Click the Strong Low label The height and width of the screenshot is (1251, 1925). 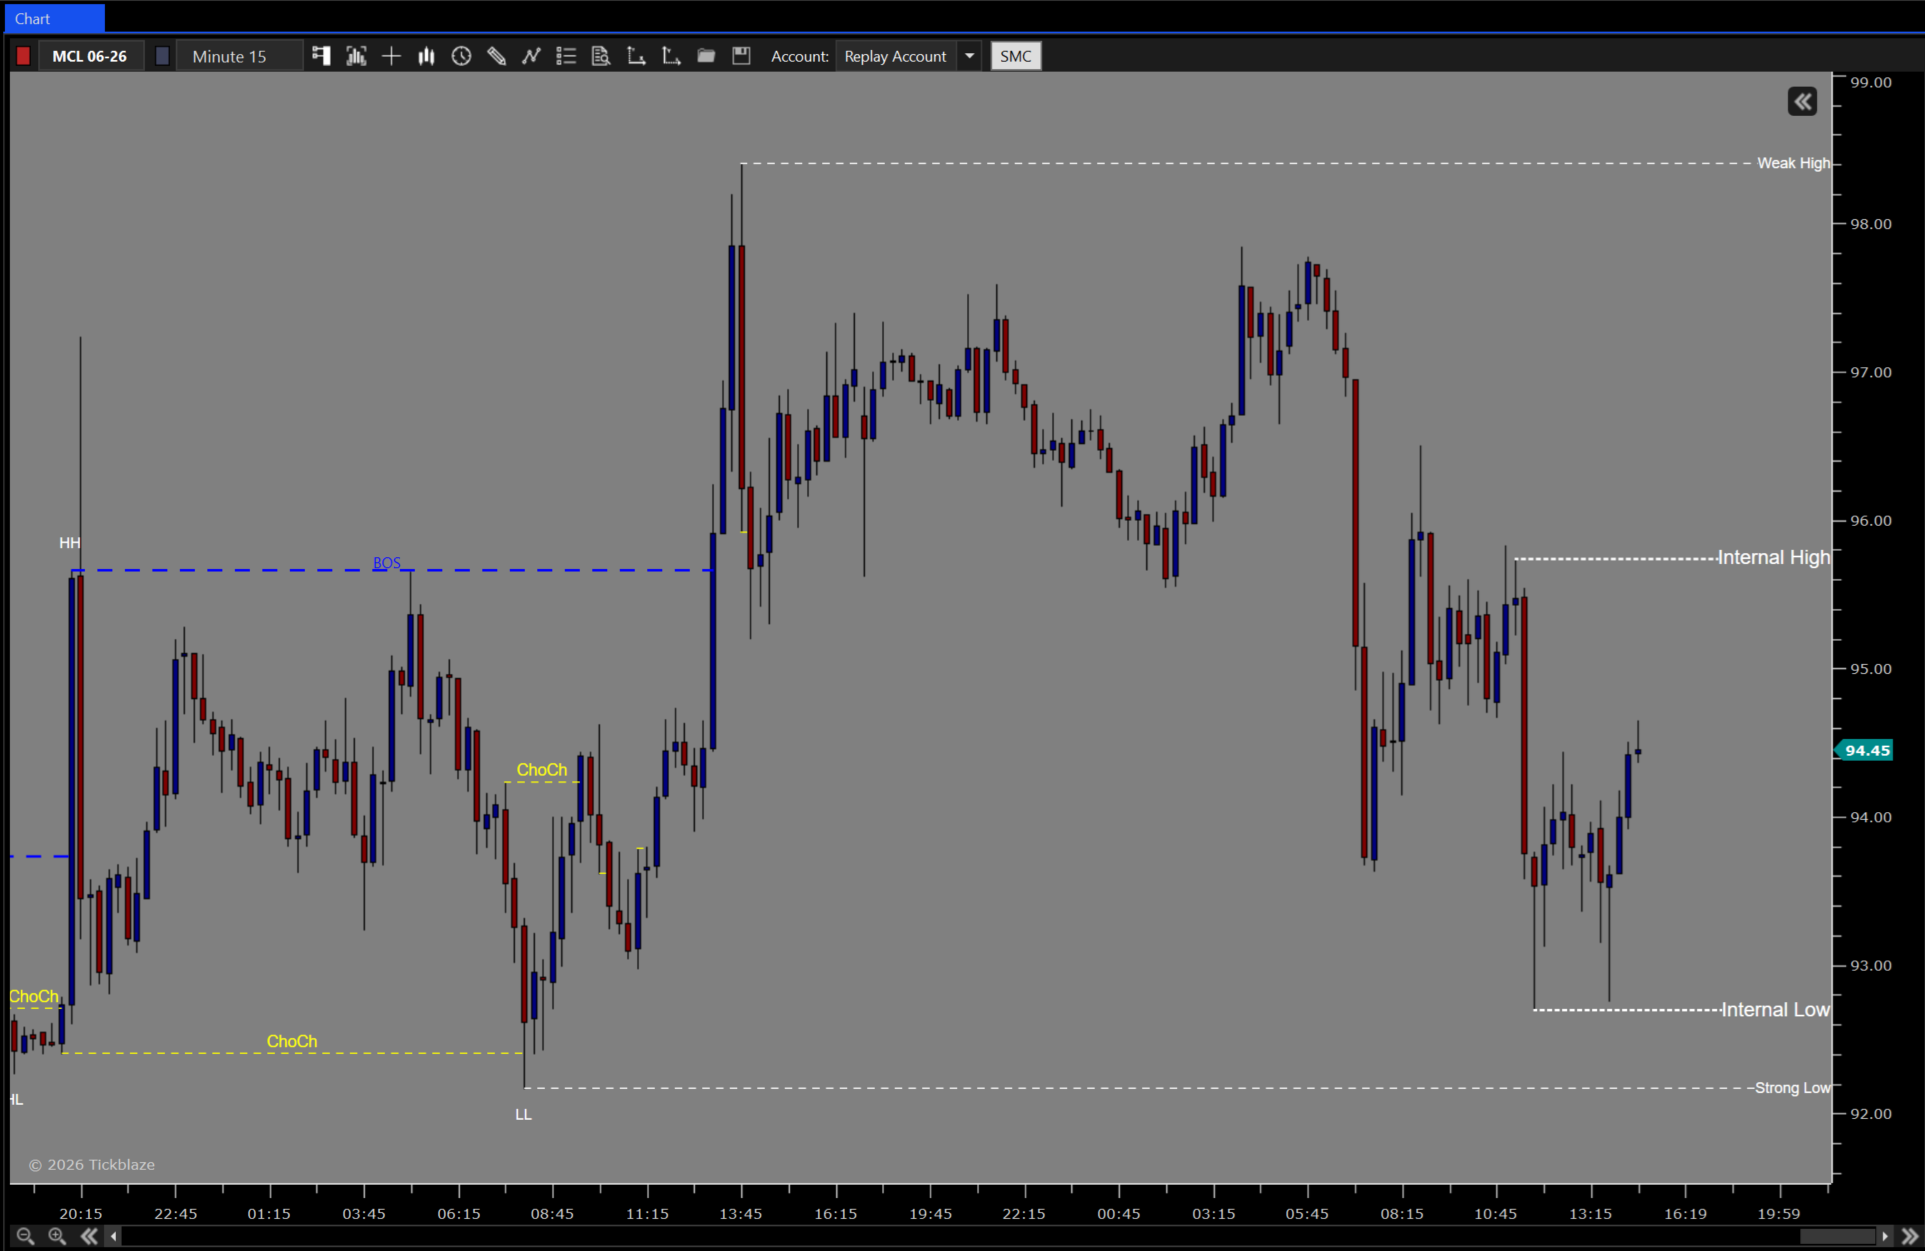pyautogui.click(x=1792, y=1087)
